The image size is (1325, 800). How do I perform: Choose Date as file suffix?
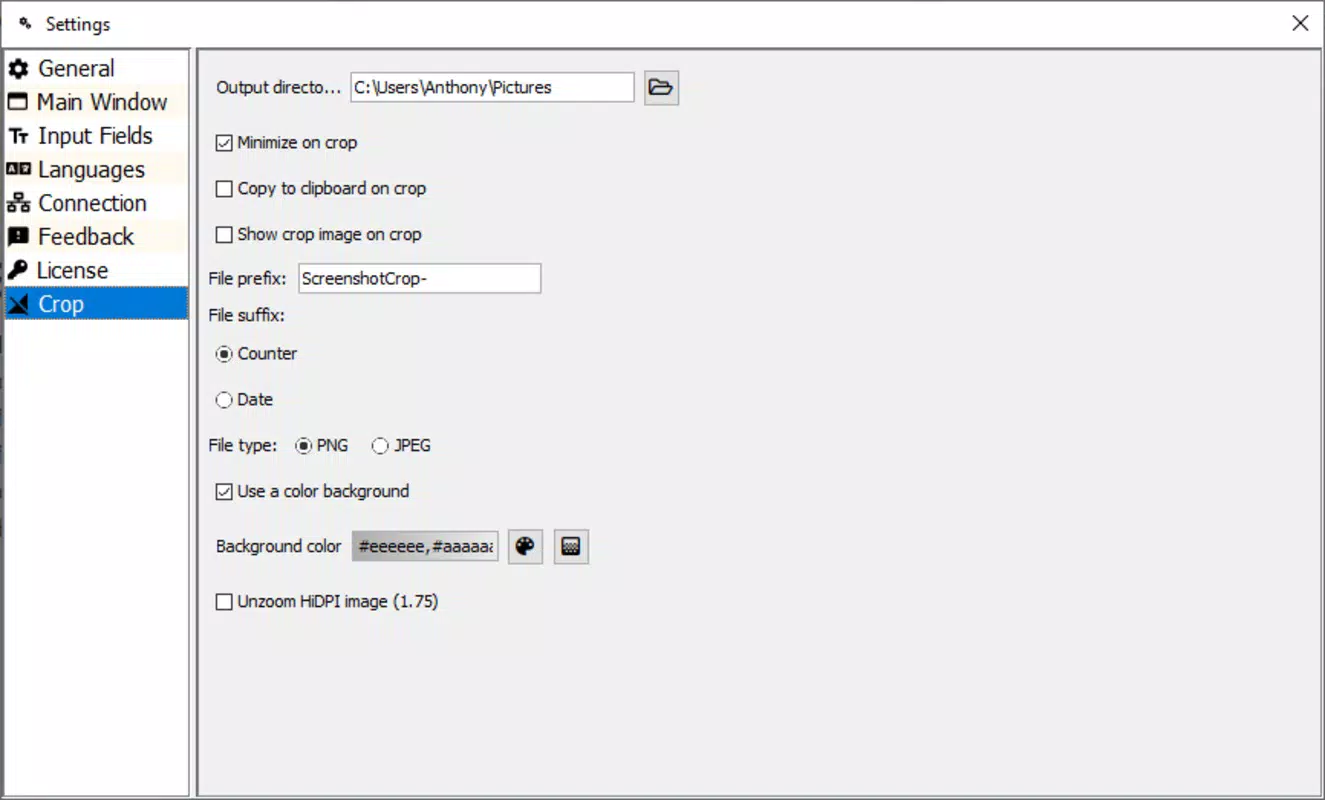click(x=224, y=400)
